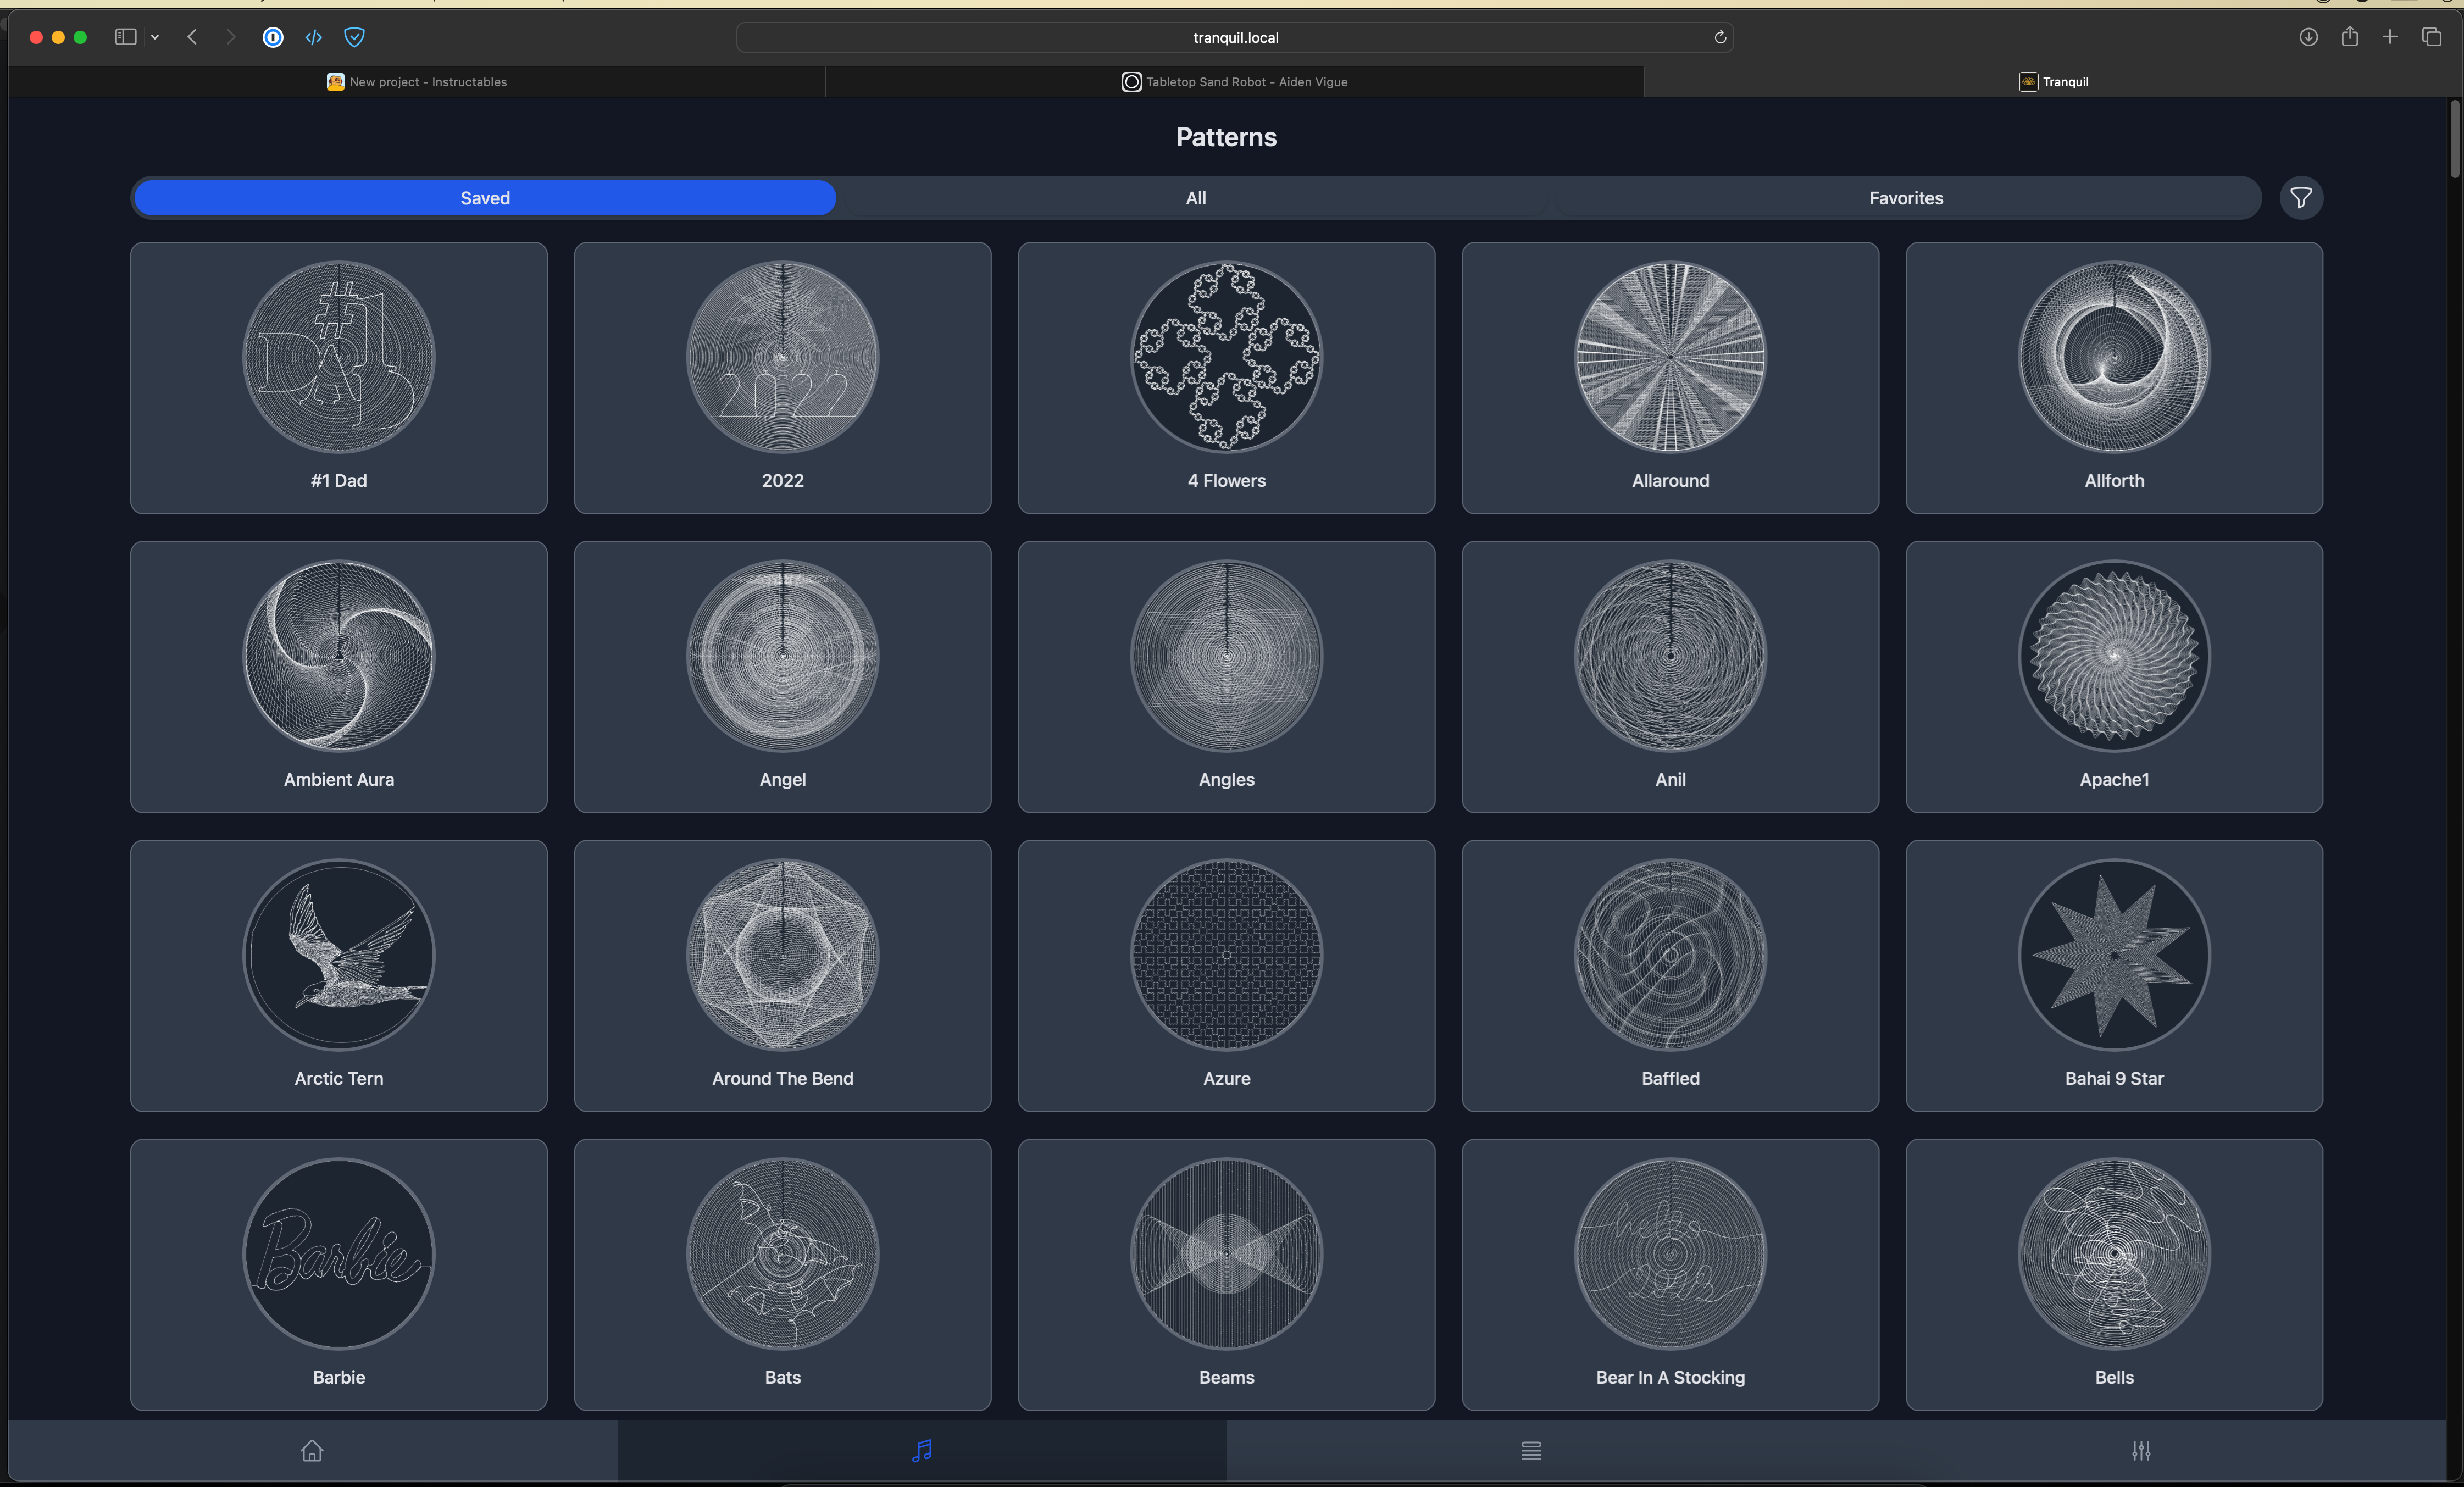Open the AdGuard shield extension icon
The height and width of the screenshot is (1487, 2464).
(x=355, y=37)
